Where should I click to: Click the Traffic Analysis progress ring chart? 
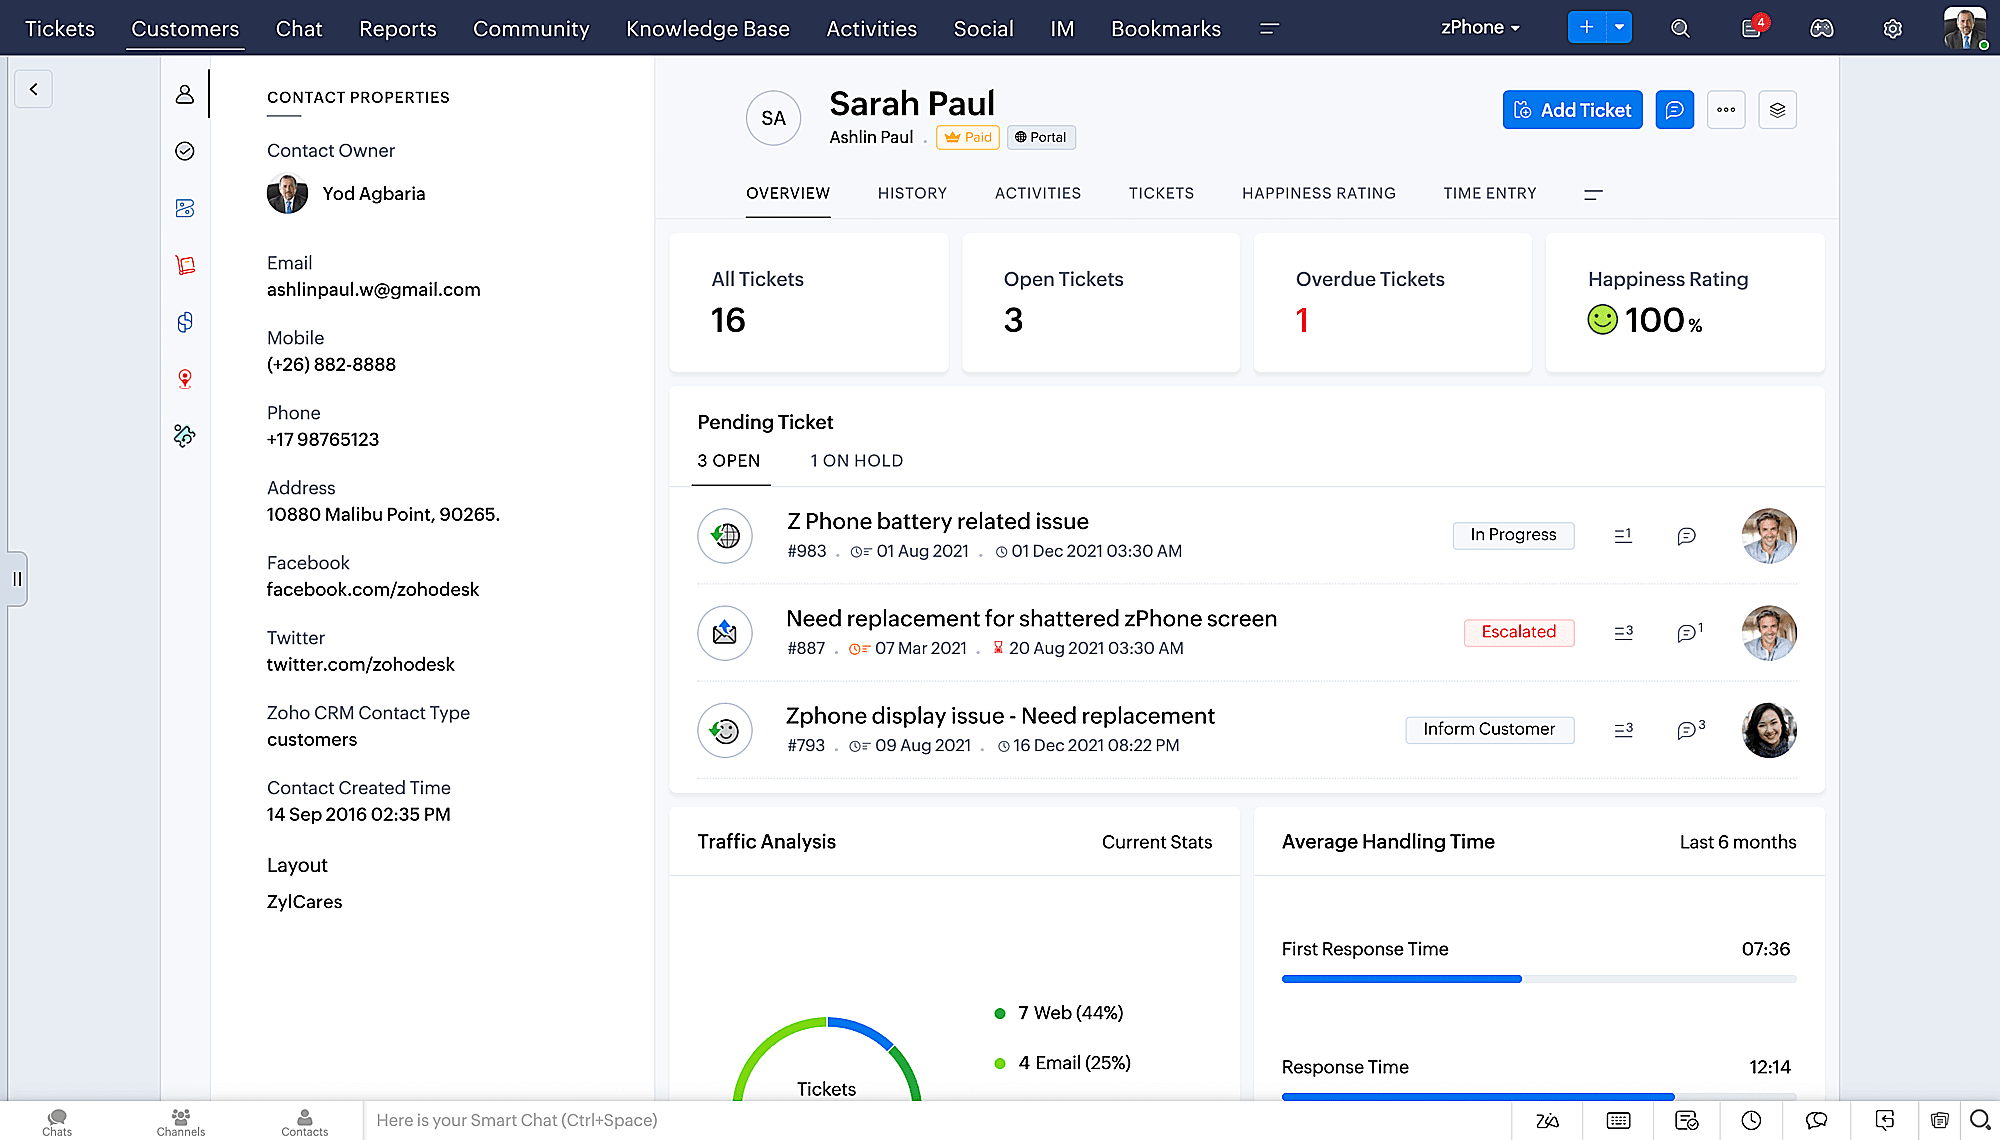pyautogui.click(x=826, y=1085)
